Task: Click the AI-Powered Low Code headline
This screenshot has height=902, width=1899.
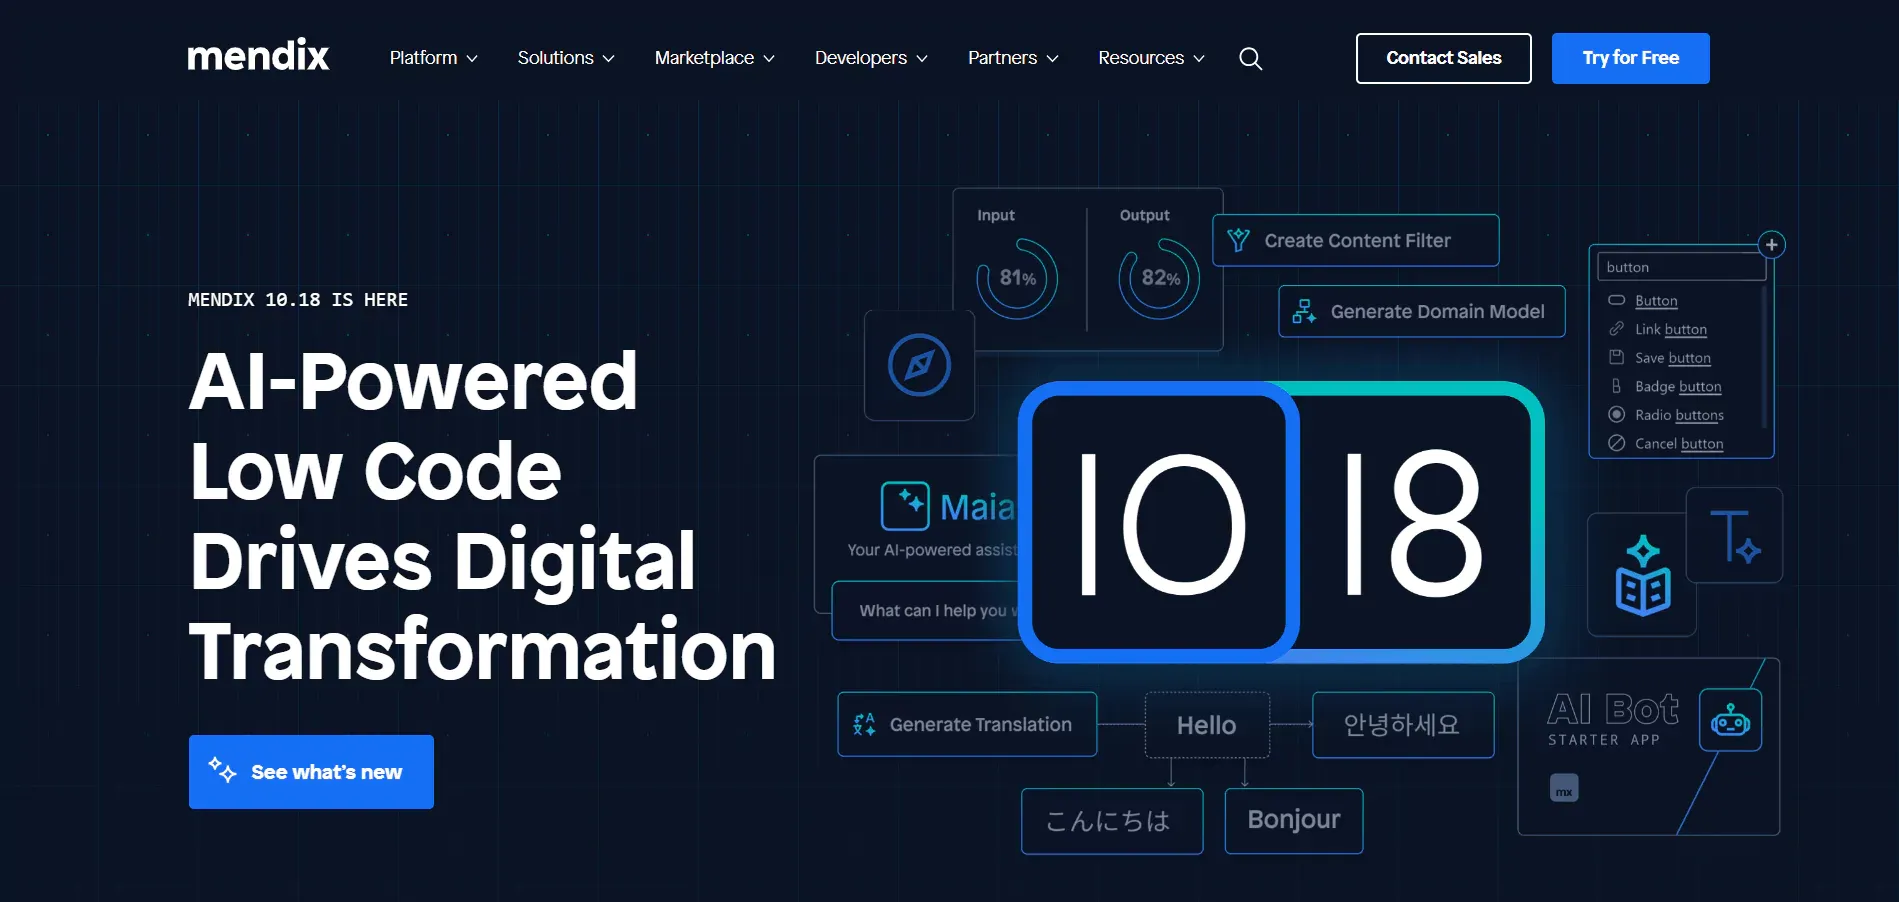Action: 482,516
